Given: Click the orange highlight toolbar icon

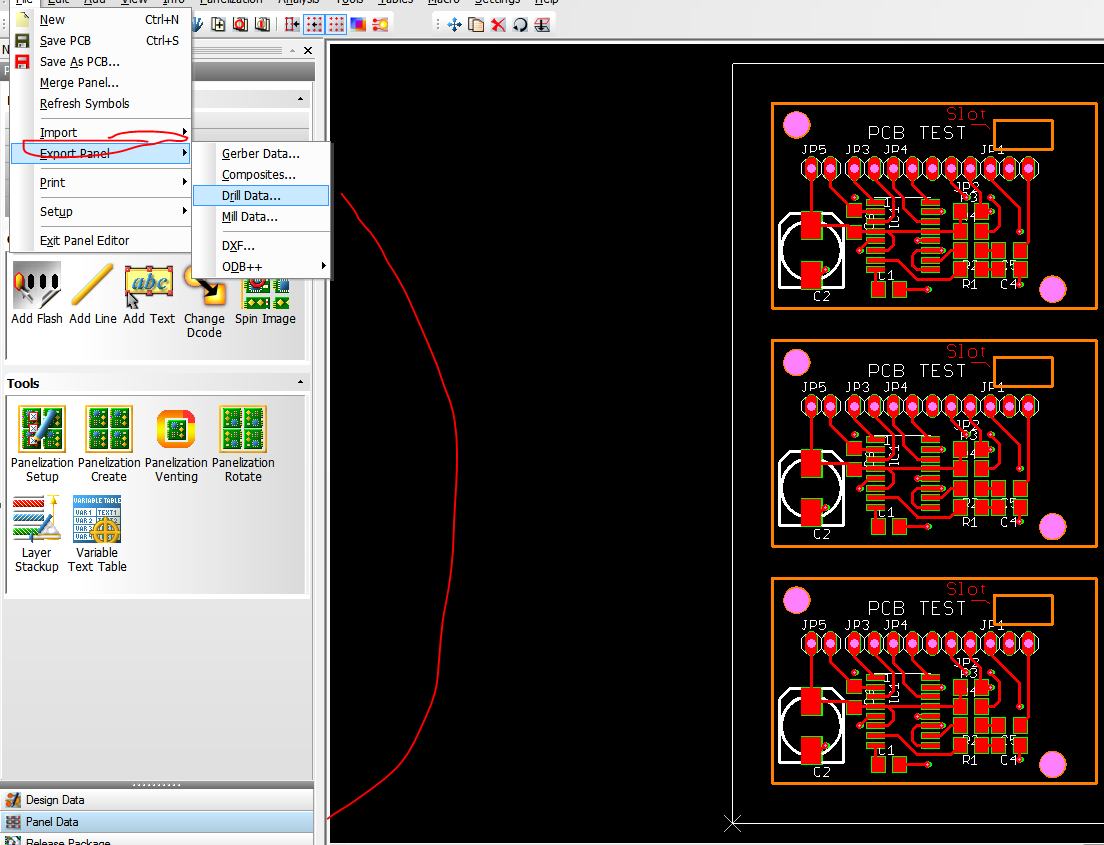Looking at the screenshot, I should click(x=380, y=25).
